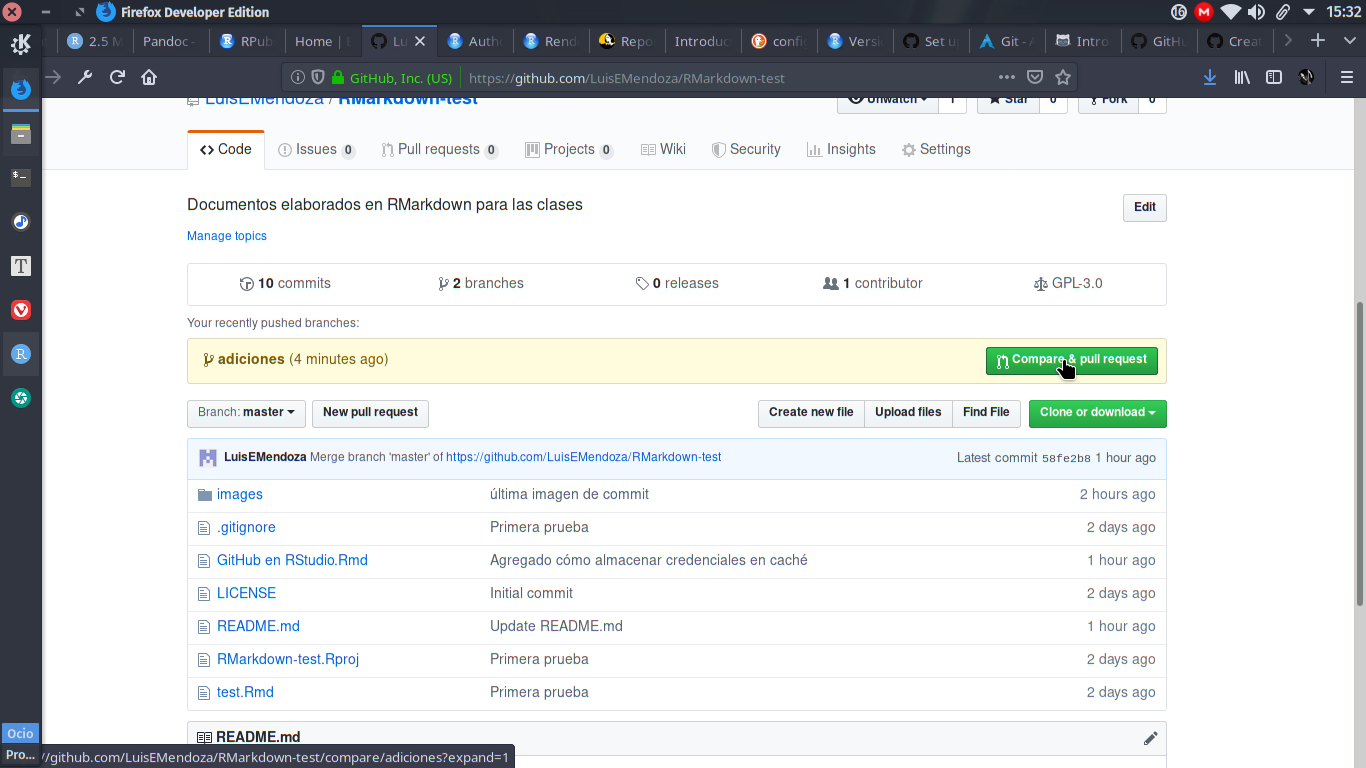
Task: Open the Branch: master dropdown
Action: point(246,413)
